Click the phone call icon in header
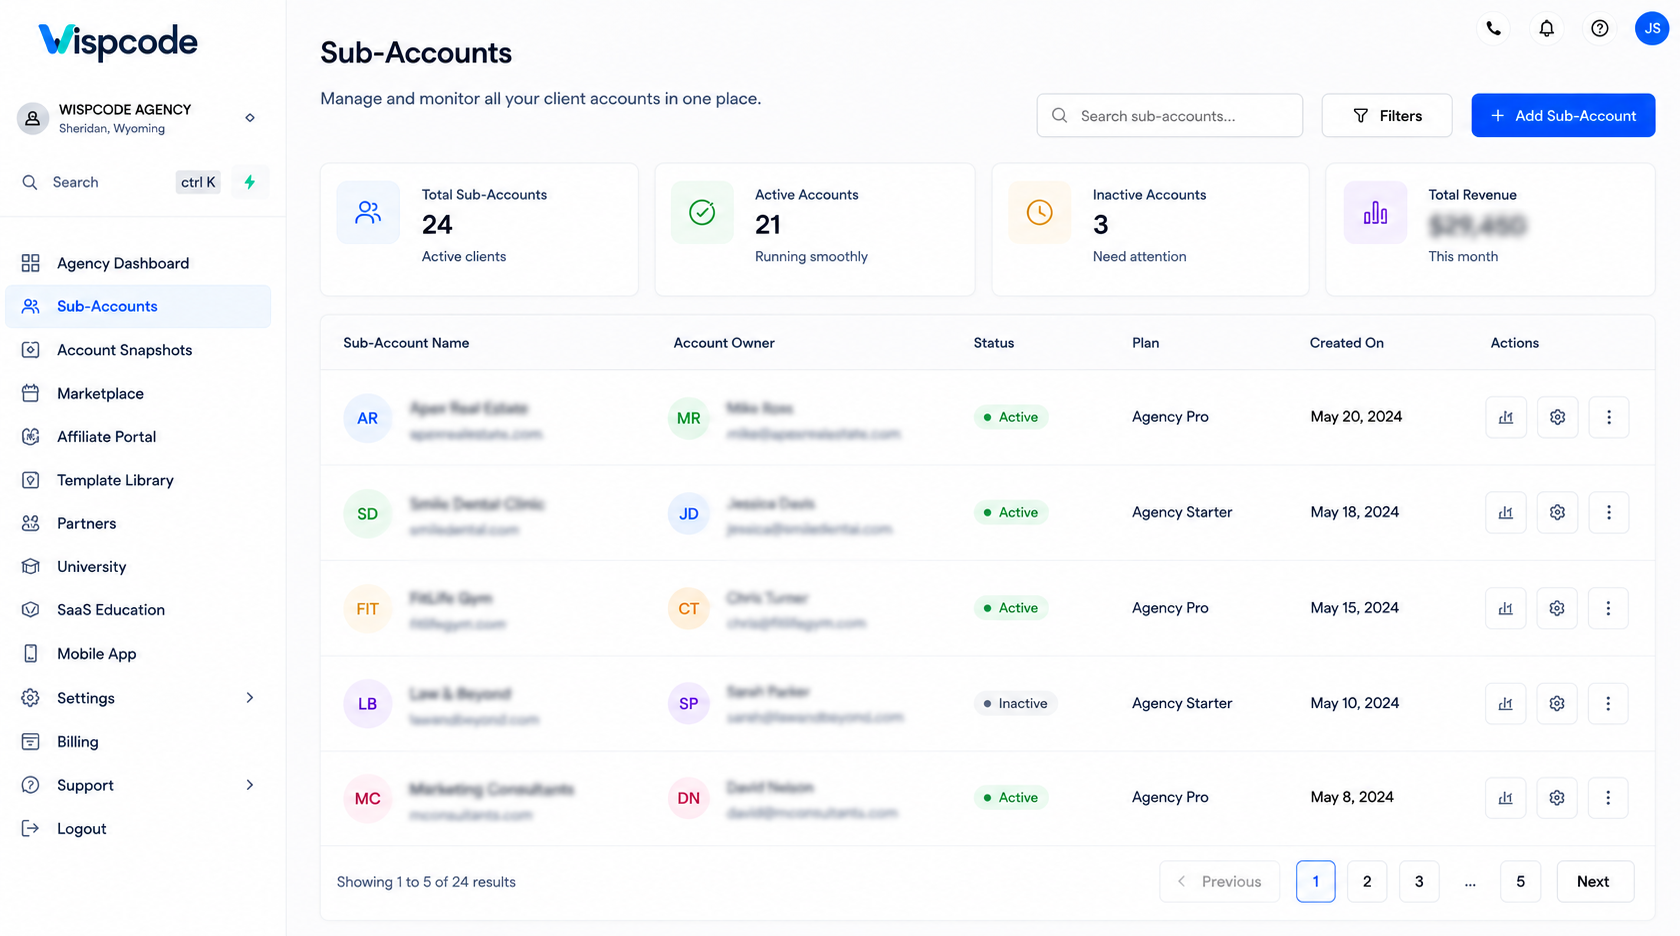This screenshot has width=1680, height=936. pos(1493,28)
